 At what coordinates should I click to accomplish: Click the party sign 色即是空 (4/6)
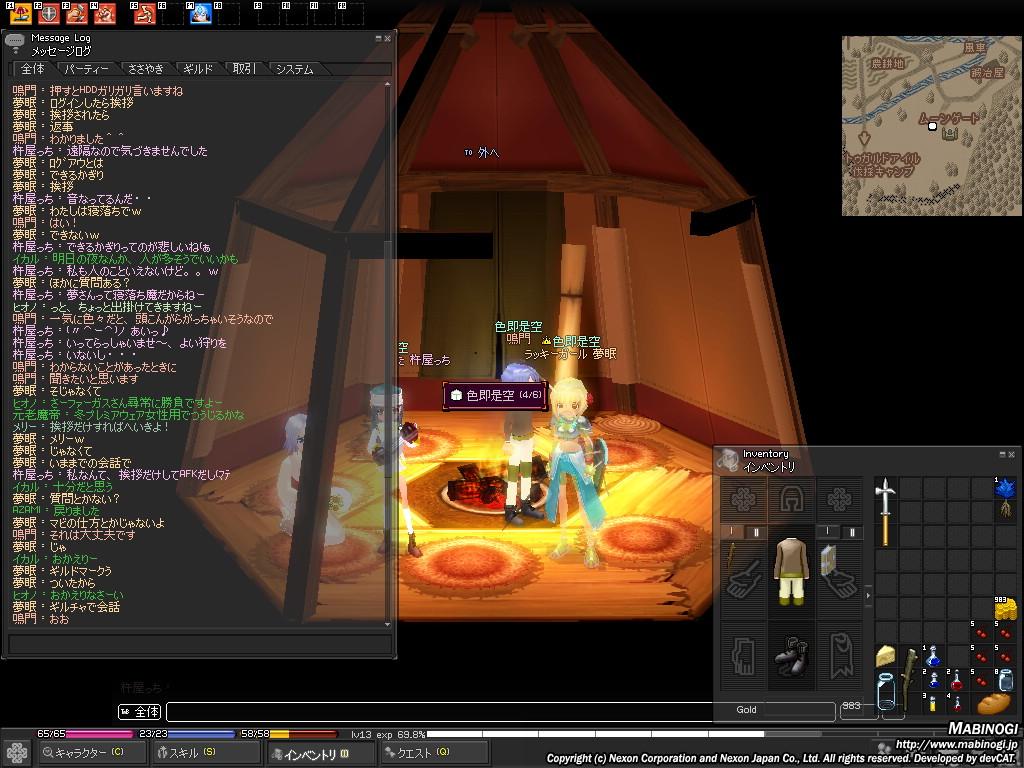(495, 395)
